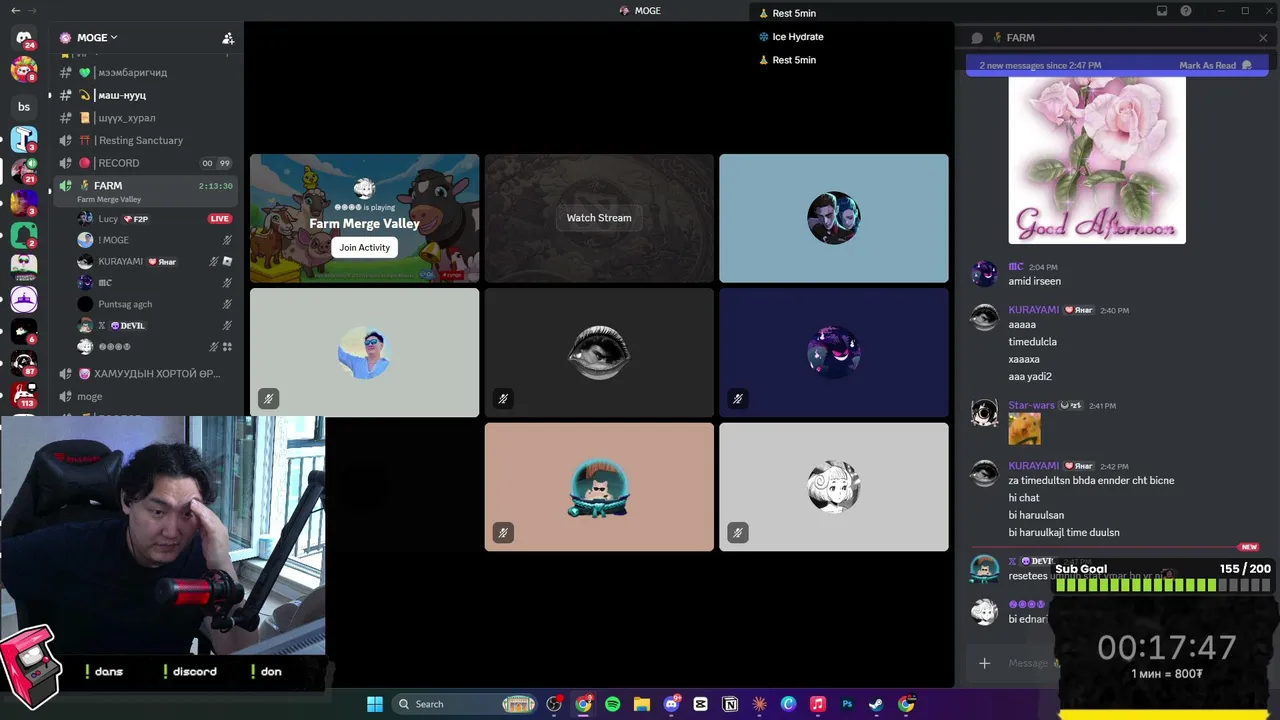
Task: Open the Discord help icon
Action: point(1186,11)
